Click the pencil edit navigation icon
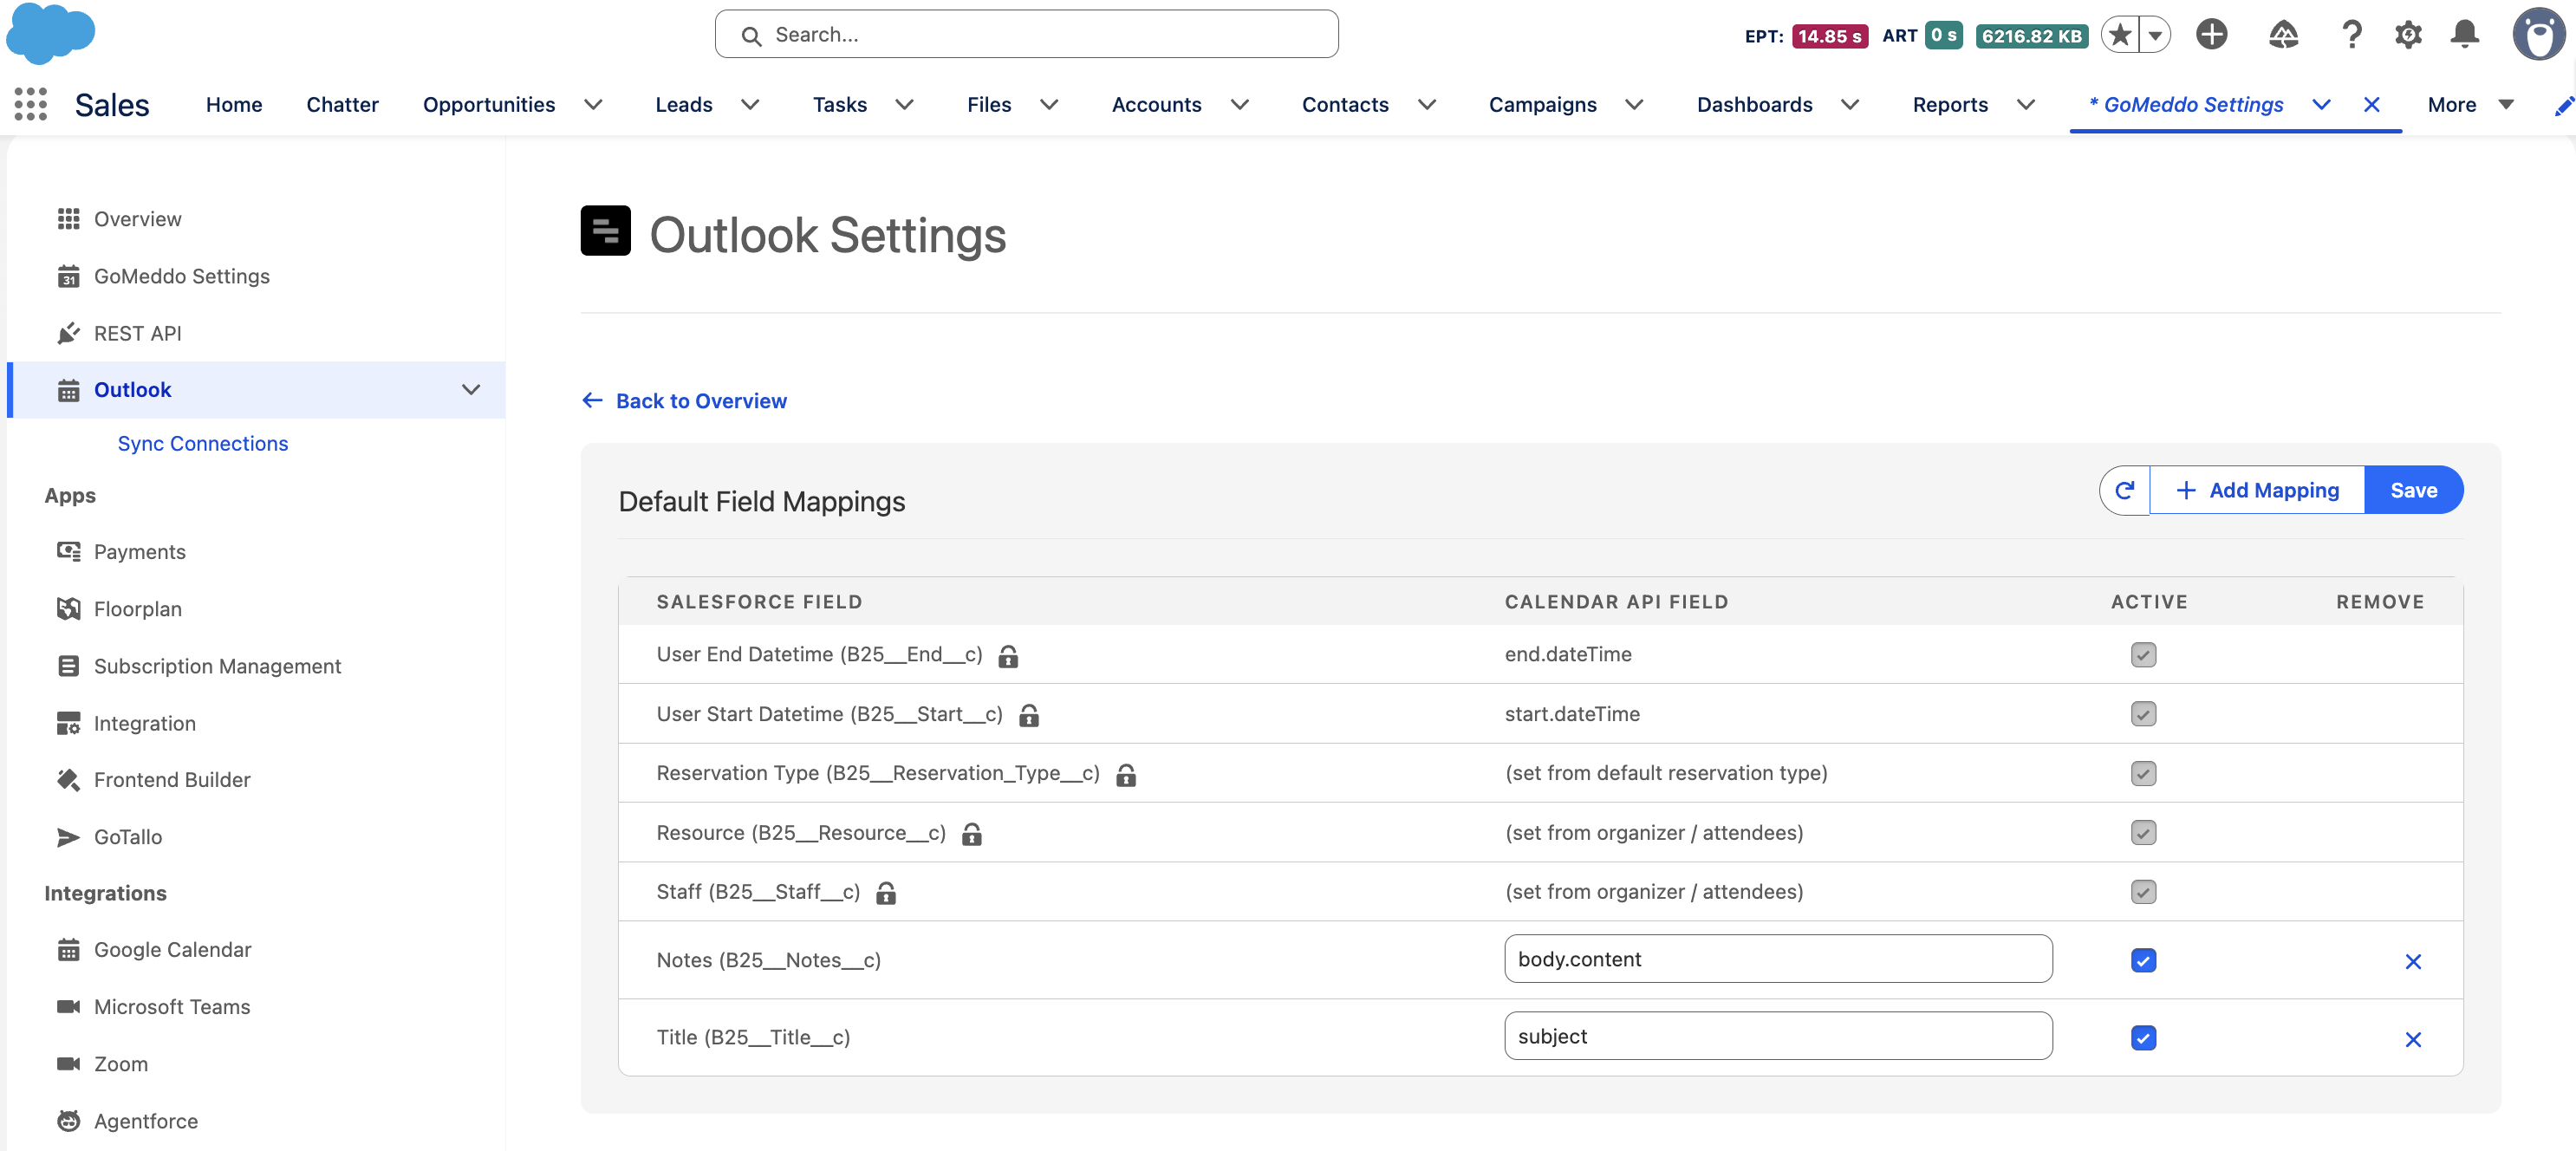 point(2563,105)
